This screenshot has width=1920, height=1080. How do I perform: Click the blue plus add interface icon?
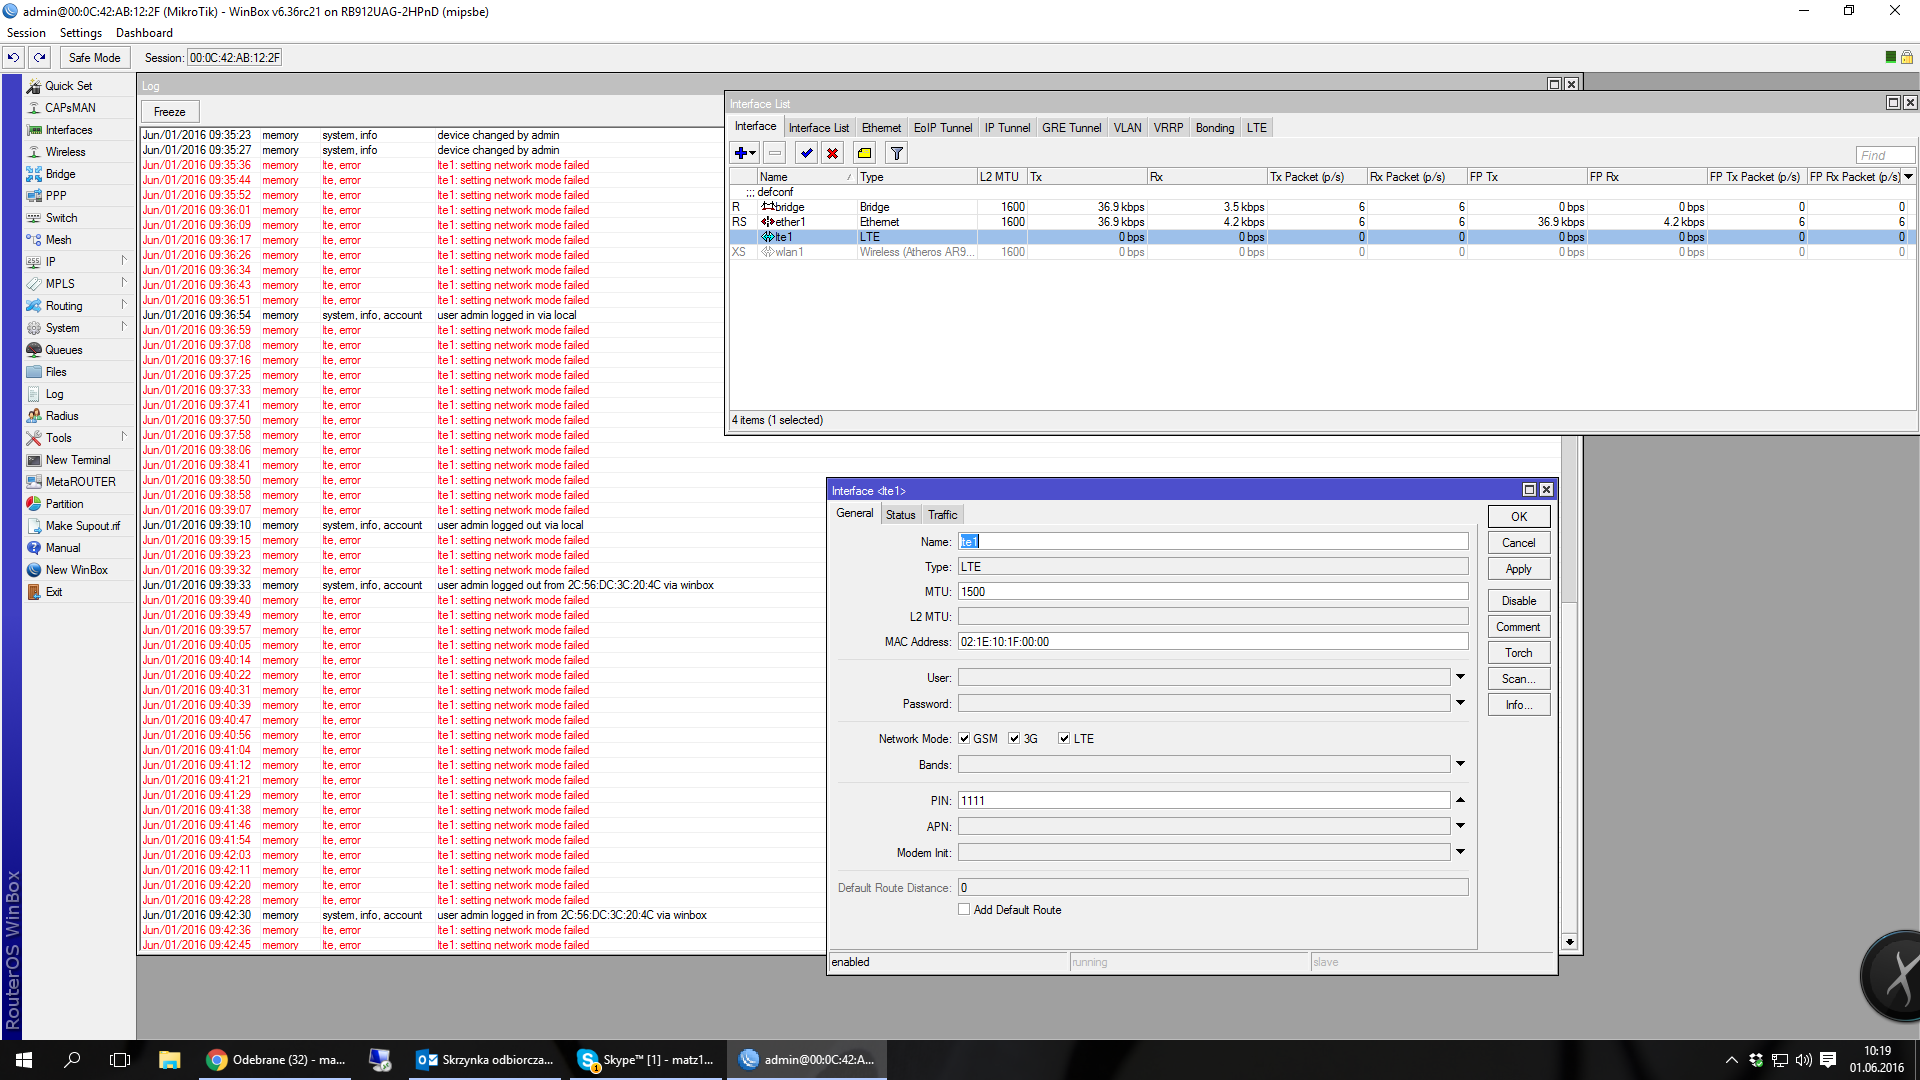point(745,153)
